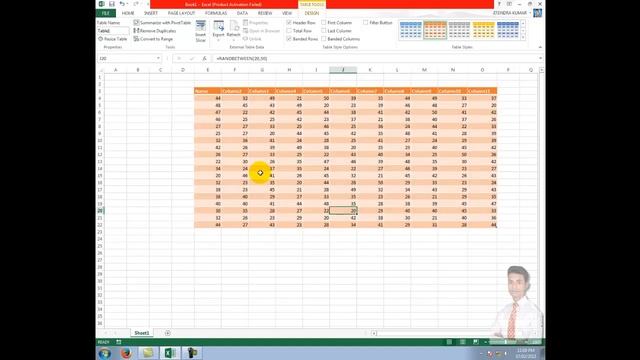The image size is (640, 360).
Task: Select the dark blue table style swatch
Action: tap(508, 31)
